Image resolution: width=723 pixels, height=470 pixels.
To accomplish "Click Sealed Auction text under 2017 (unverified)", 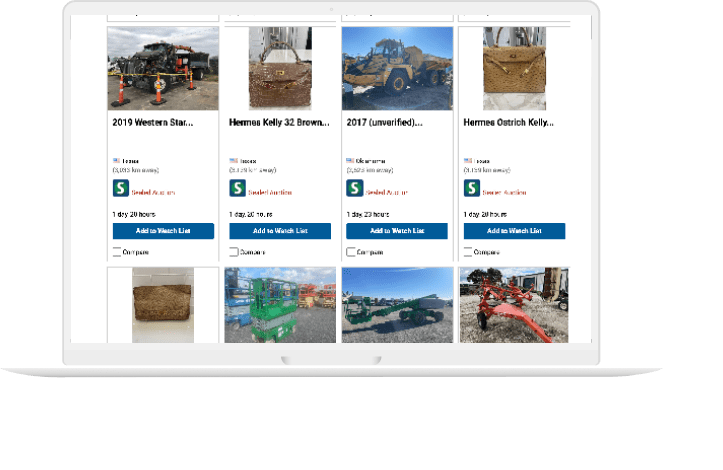I will click(x=387, y=193).
